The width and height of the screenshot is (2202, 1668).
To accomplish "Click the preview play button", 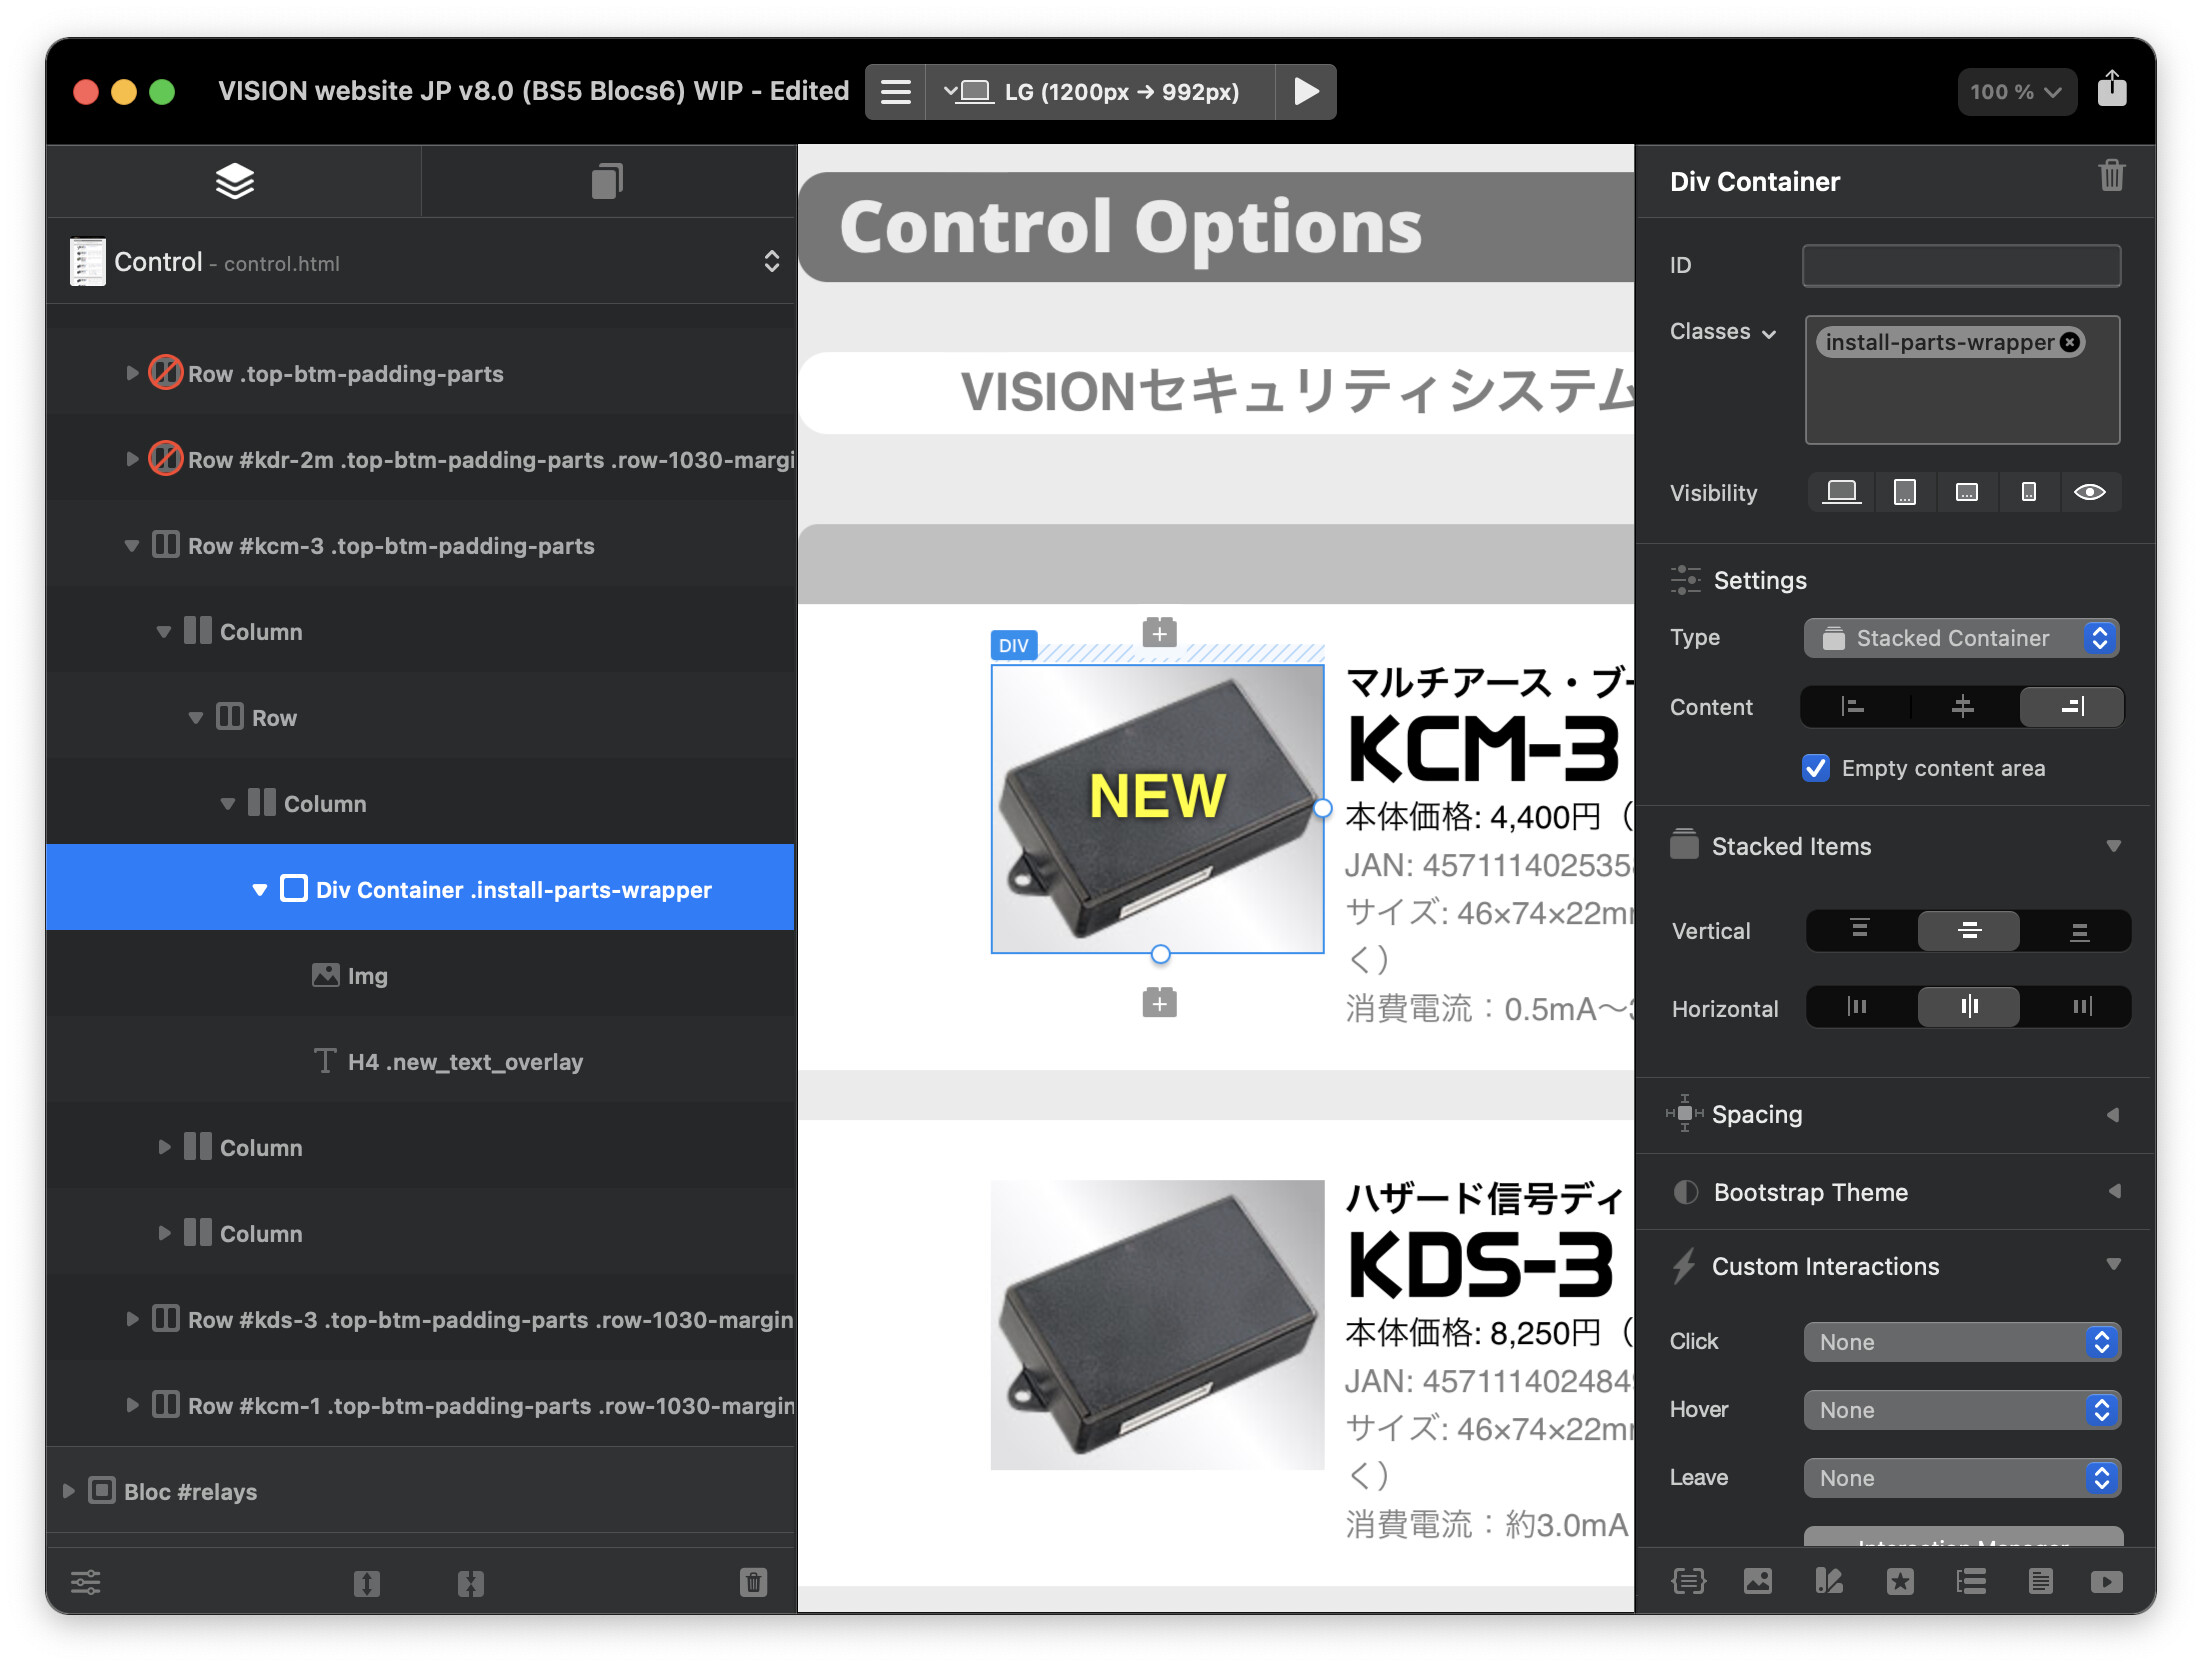I will (x=1306, y=91).
